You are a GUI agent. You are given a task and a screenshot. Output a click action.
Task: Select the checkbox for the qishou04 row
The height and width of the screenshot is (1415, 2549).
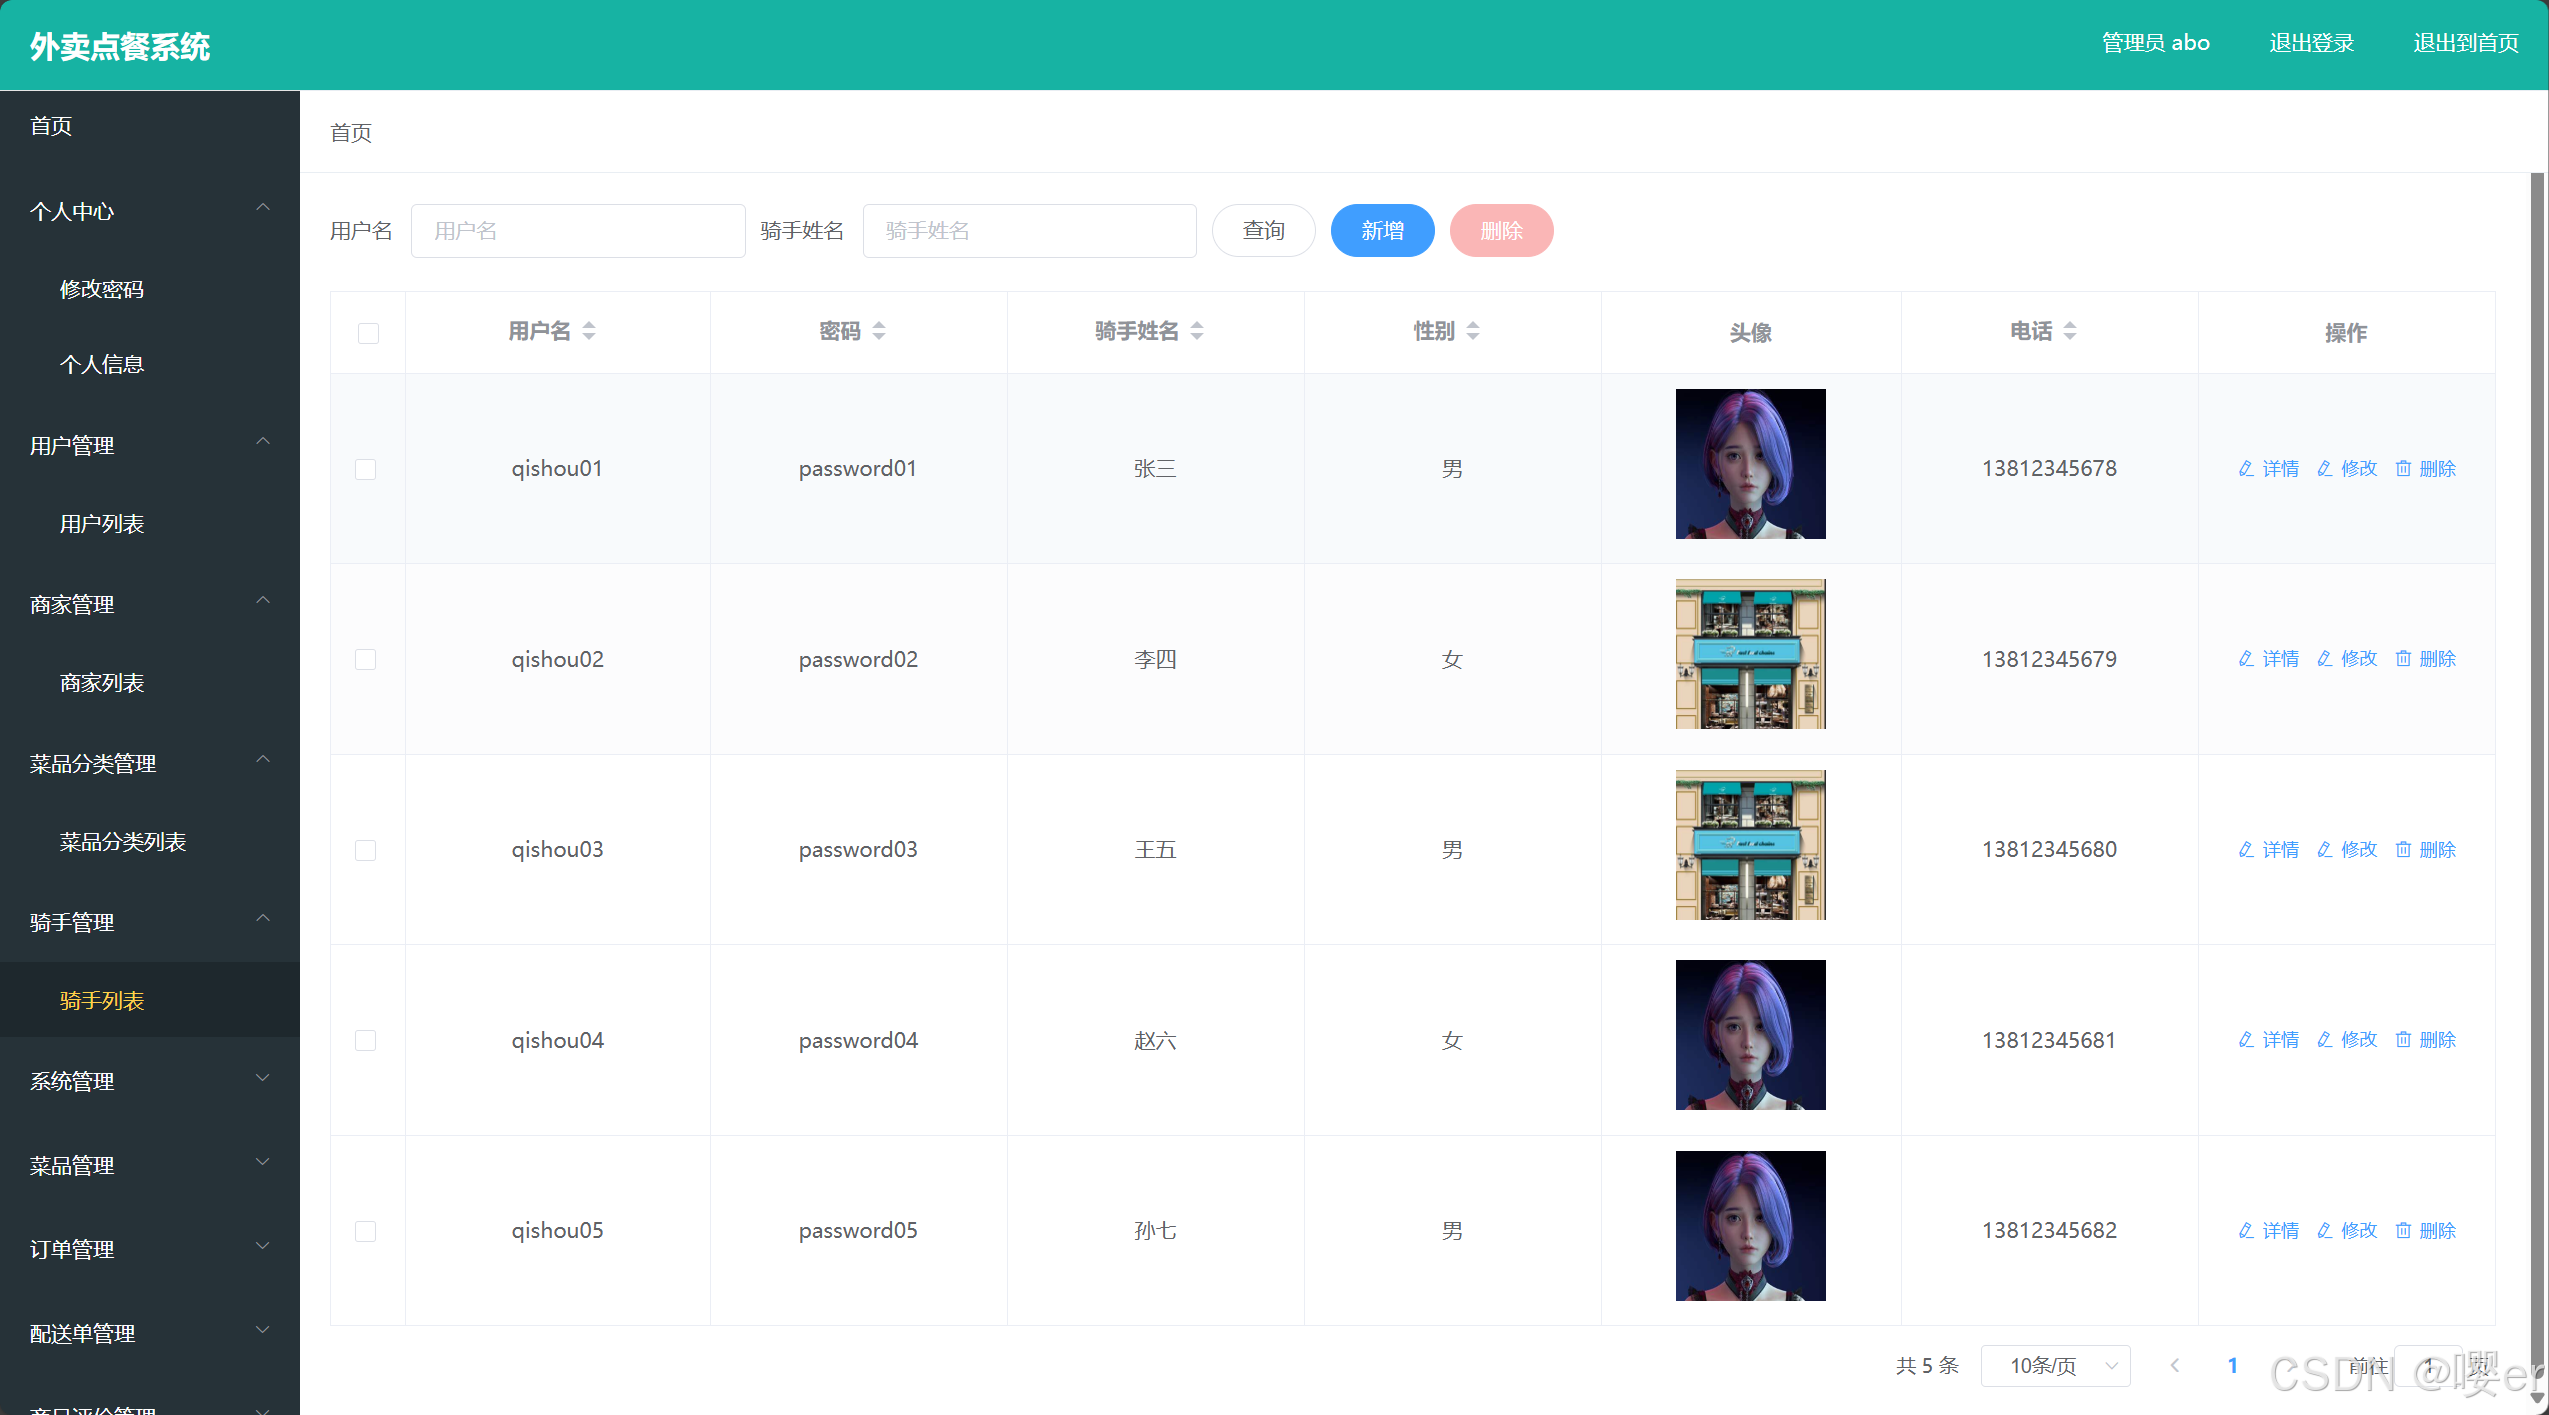point(366,1040)
